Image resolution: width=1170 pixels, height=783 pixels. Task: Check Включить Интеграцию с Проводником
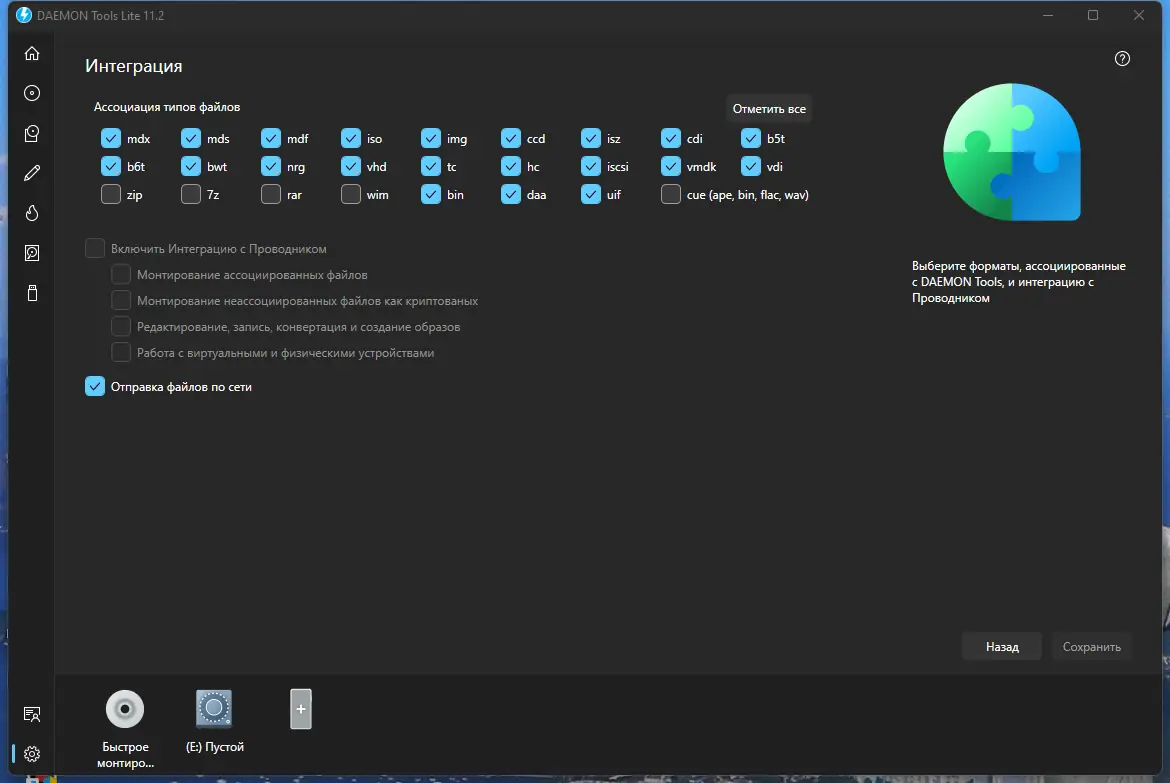coord(95,248)
